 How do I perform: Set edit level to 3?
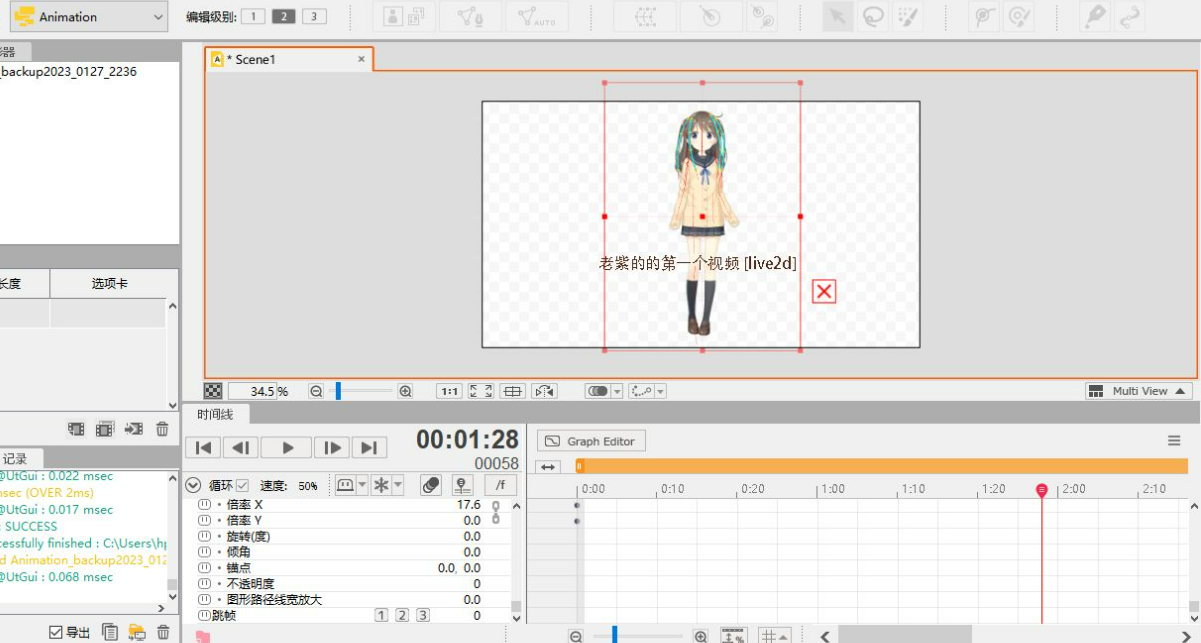click(313, 16)
